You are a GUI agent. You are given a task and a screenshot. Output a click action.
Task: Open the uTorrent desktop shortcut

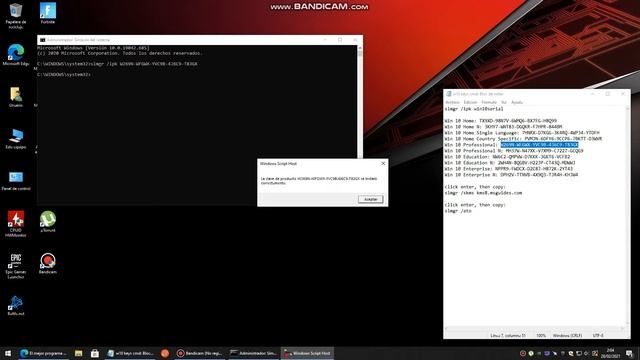coord(48,222)
